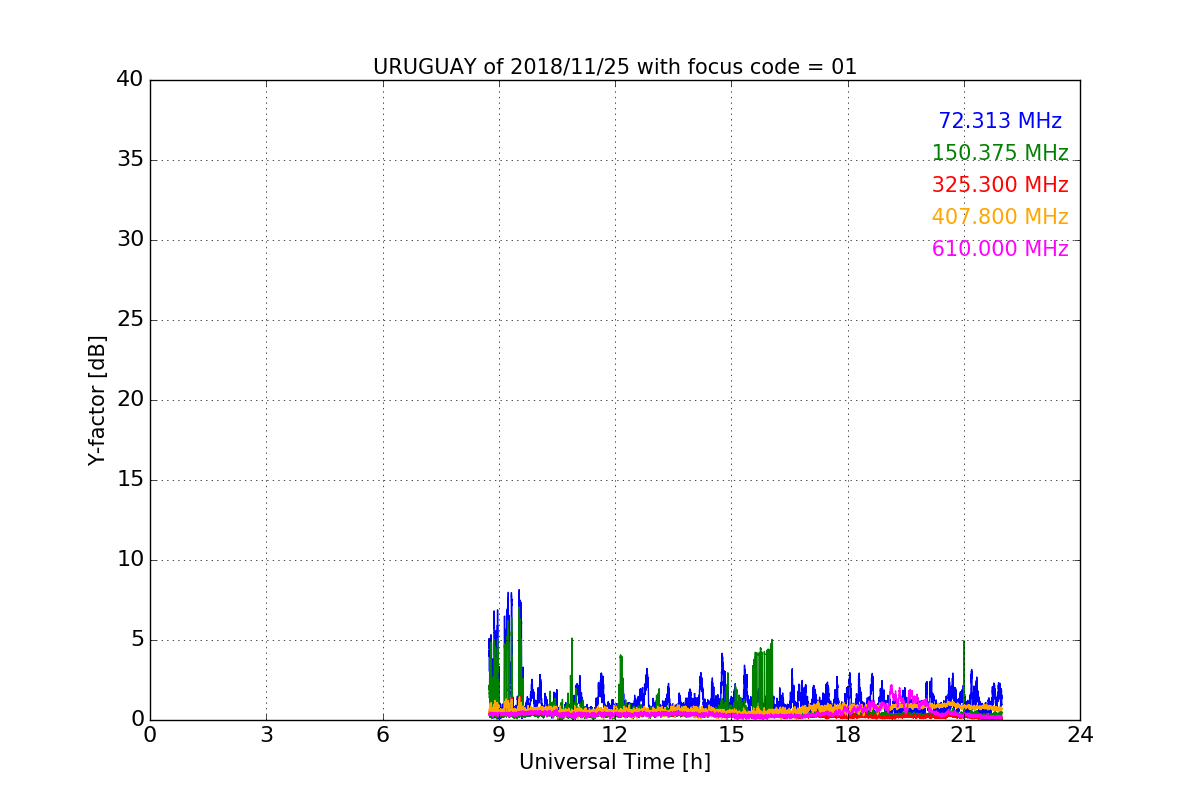Click the chart title URUGUAY of 2018/11/25
This screenshot has height=800, width=1200.
pyautogui.click(x=615, y=67)
